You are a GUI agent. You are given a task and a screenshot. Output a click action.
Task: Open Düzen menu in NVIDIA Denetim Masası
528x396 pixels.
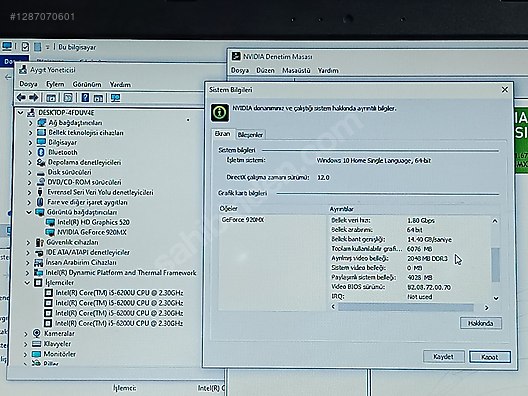coord(265,70)
